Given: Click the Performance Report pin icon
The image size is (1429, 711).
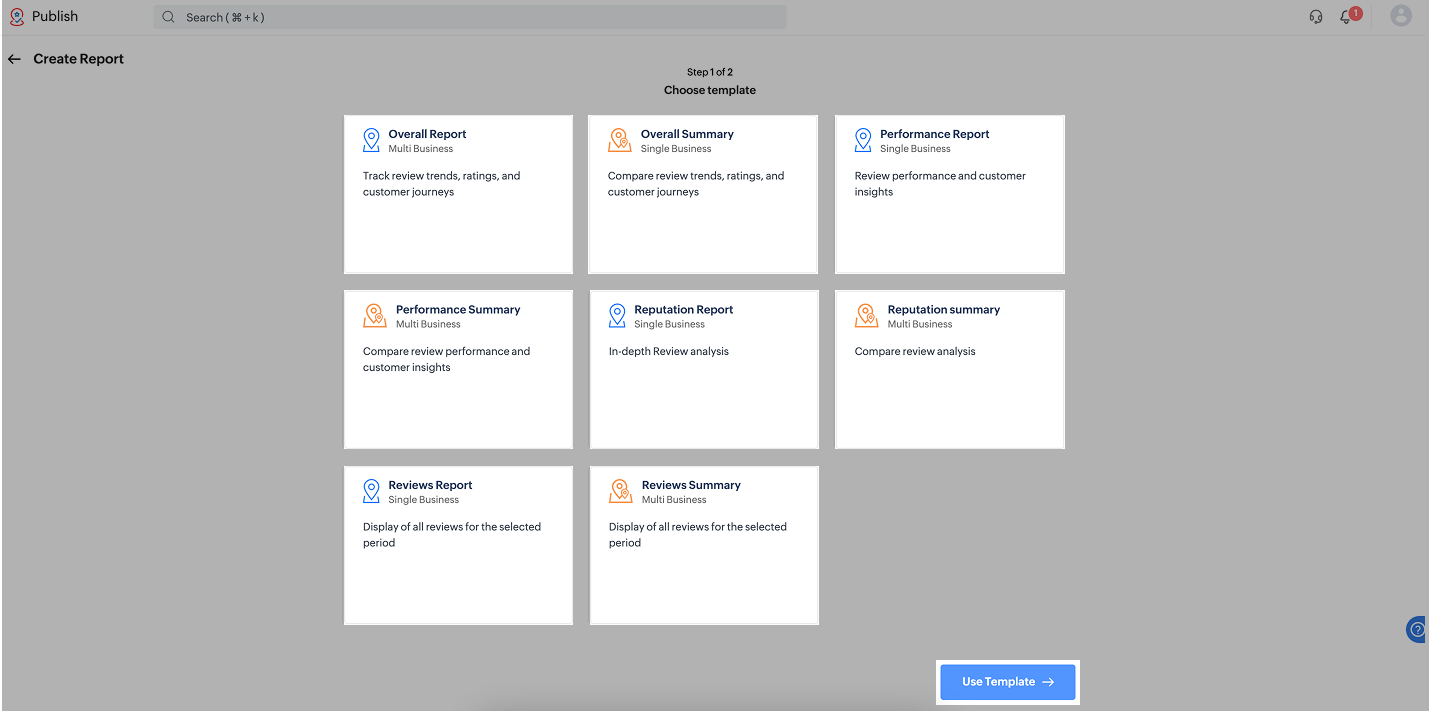Looking at the screenshot, I should click(863, 140).
